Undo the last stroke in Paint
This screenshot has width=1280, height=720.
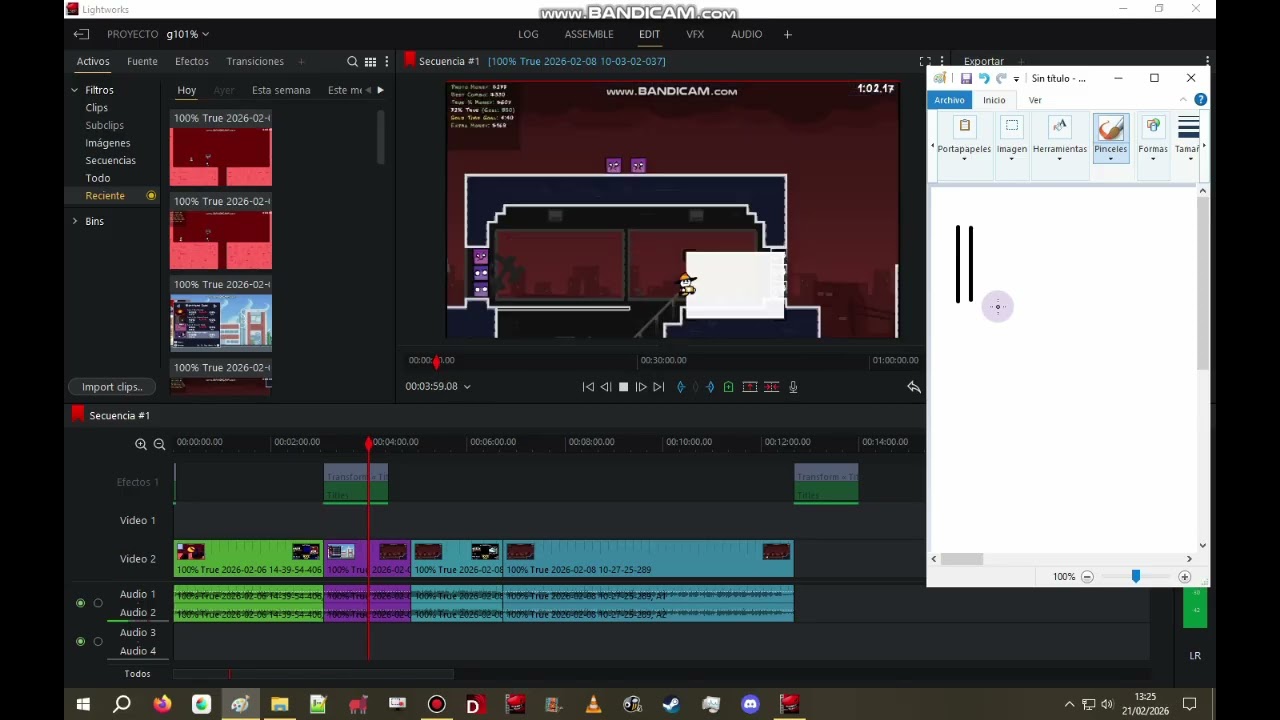(x=984, y=78)
